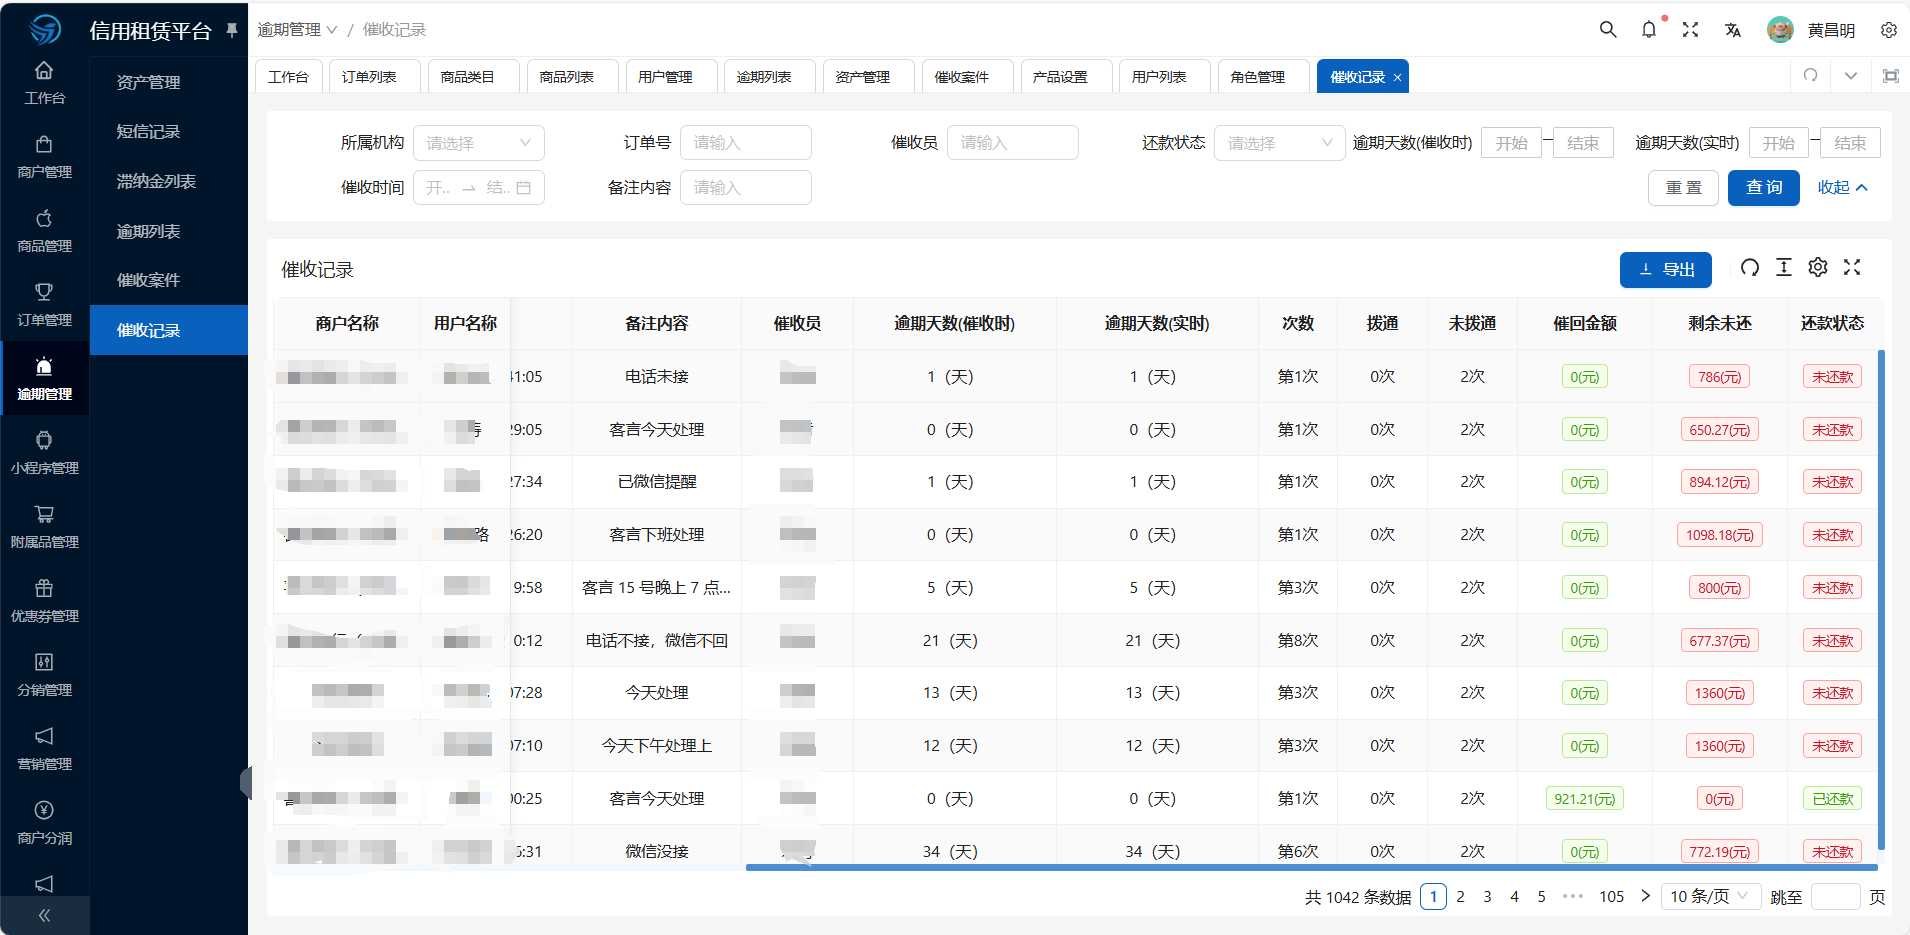
Task: Open 附属品管理 in the sidebar
Action: click(x=44, y=527)
